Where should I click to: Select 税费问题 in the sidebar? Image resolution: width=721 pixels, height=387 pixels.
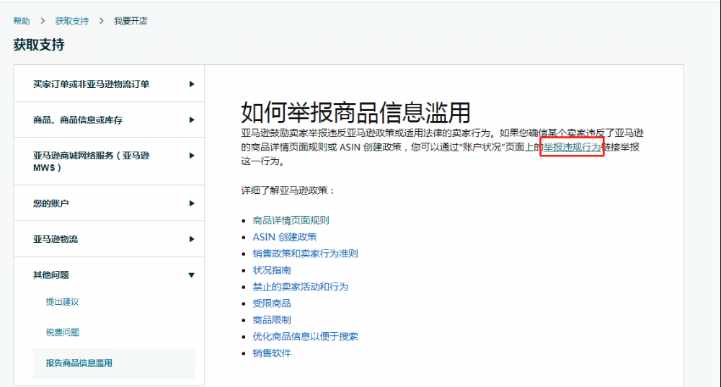coord(63,332)
